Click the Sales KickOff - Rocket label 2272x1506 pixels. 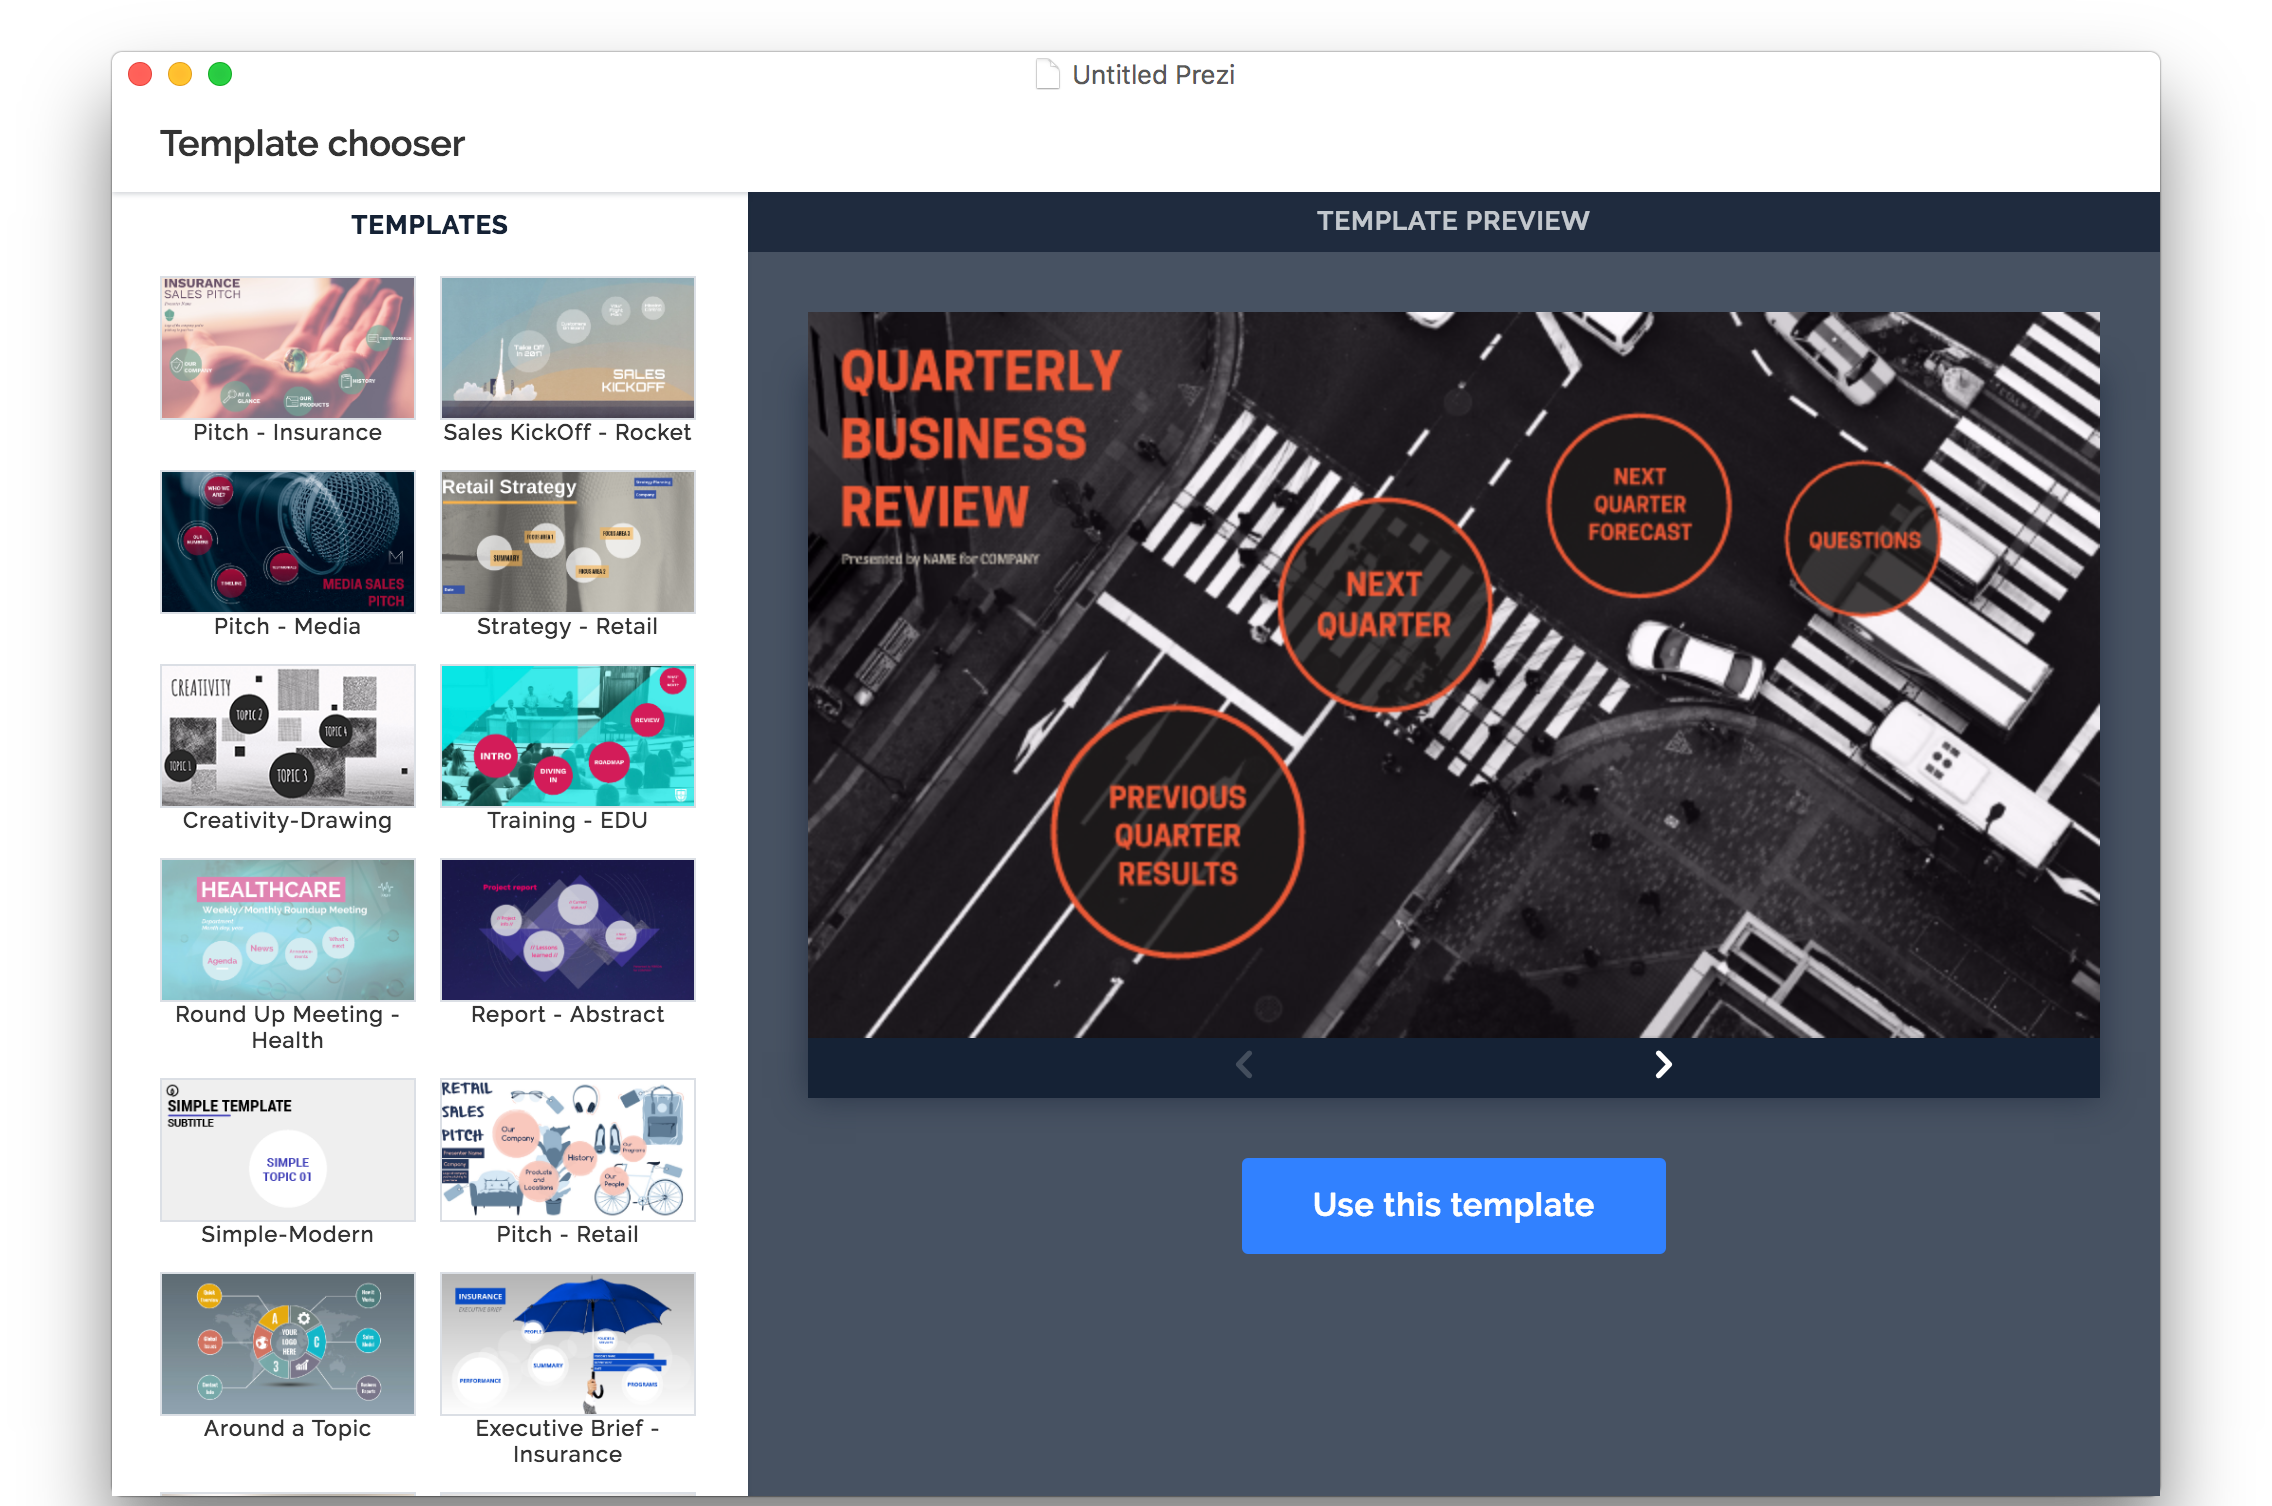(568, 432)
